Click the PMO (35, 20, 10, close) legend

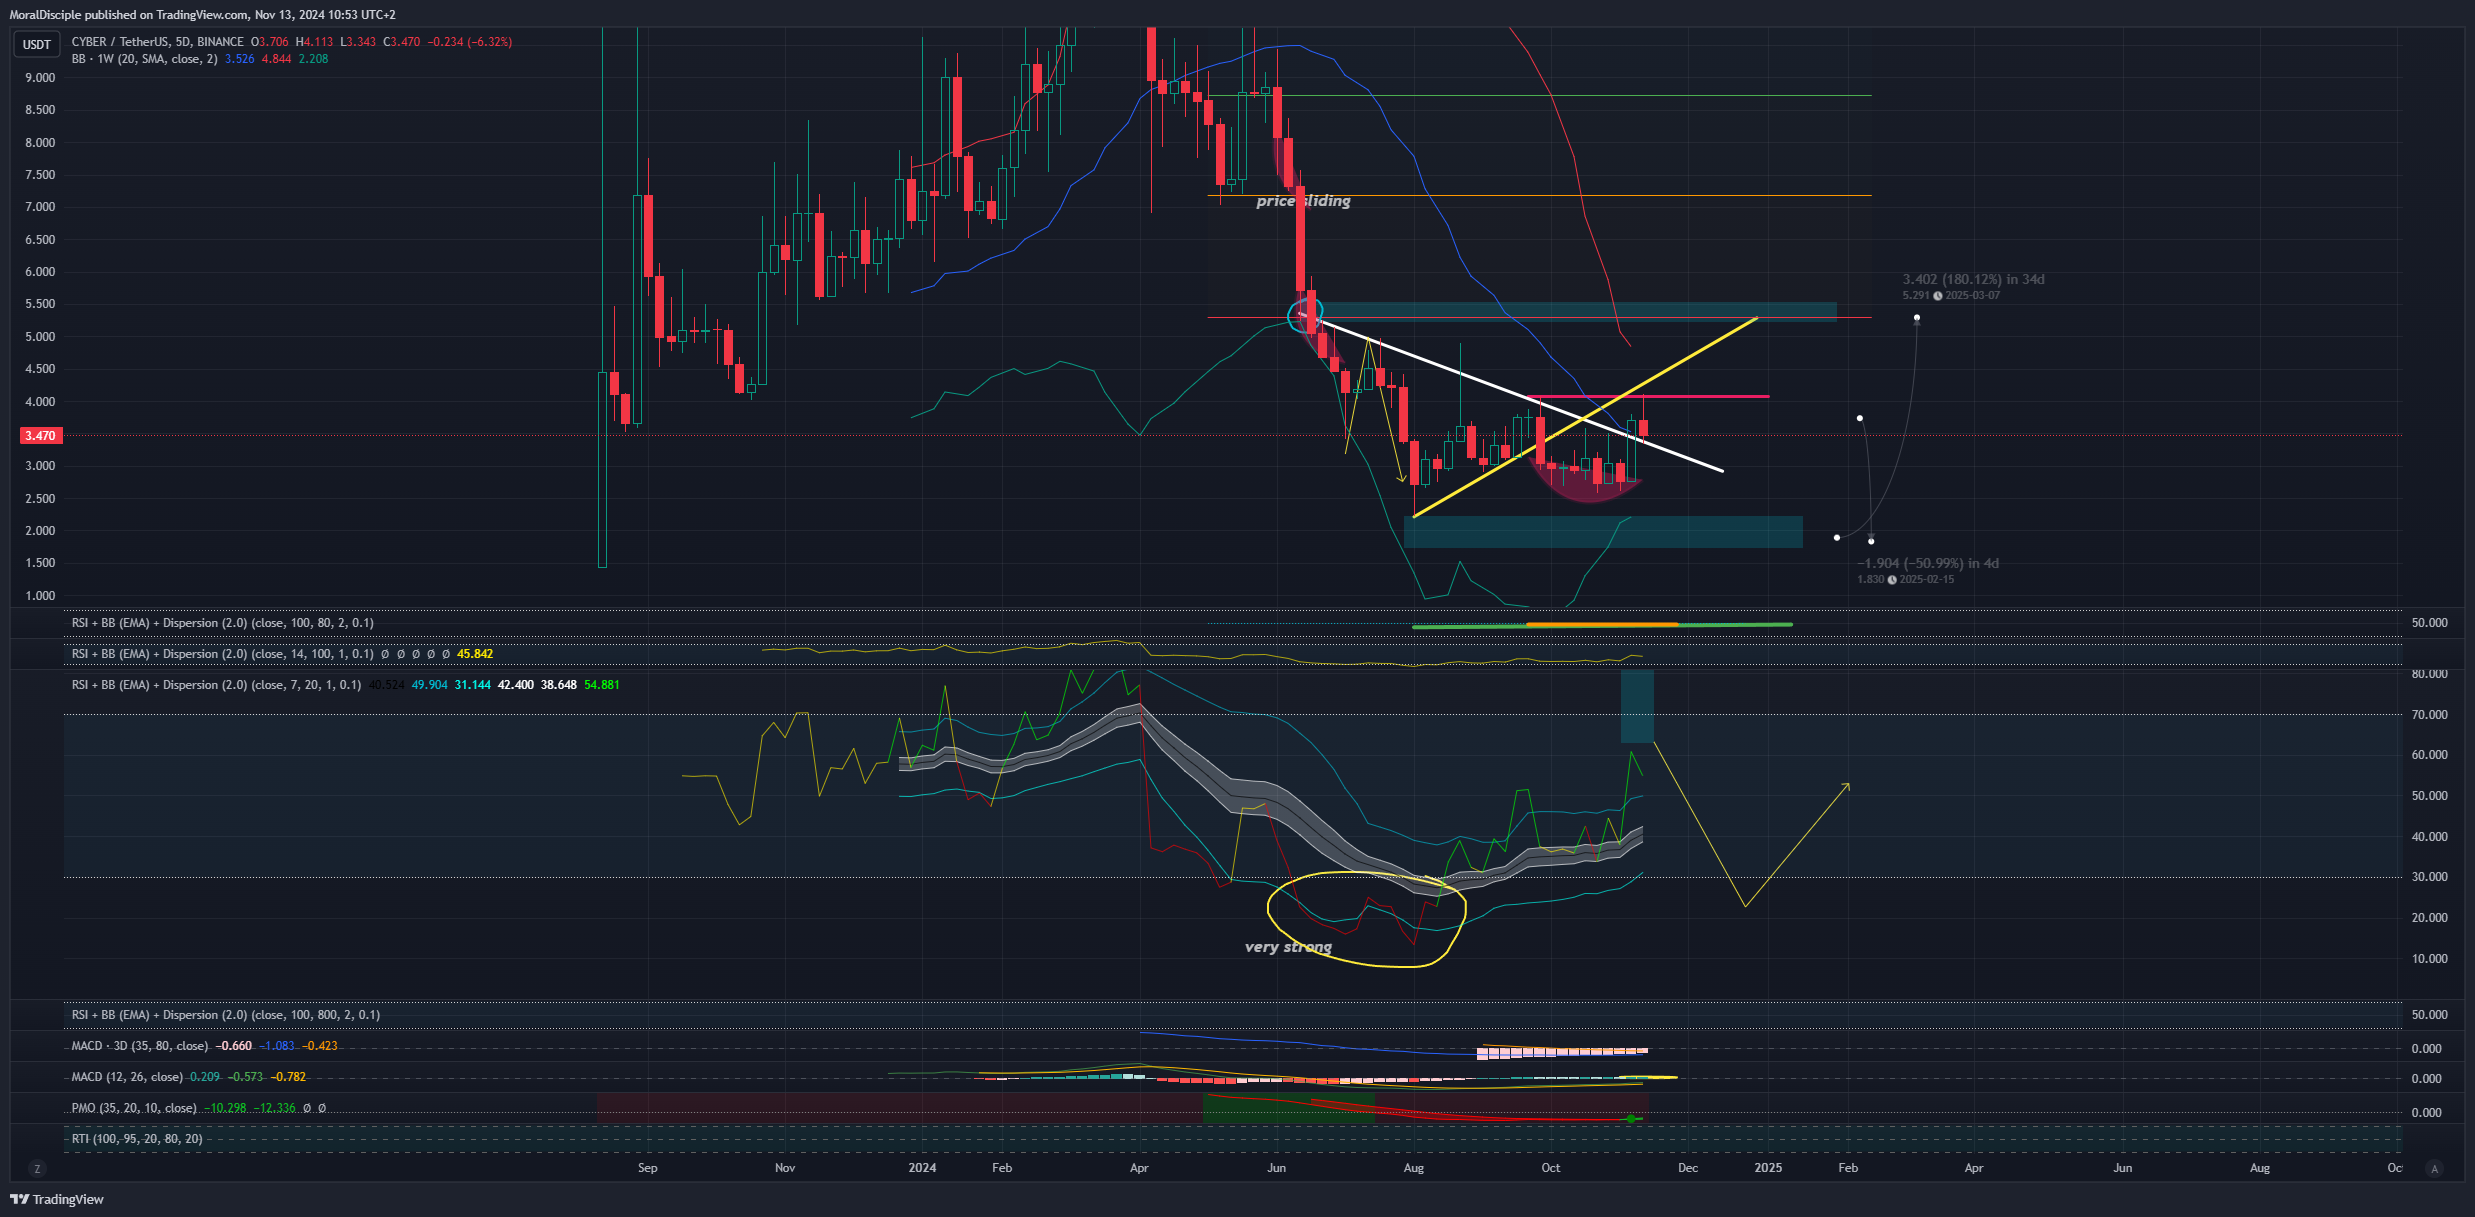[134, 1108]
